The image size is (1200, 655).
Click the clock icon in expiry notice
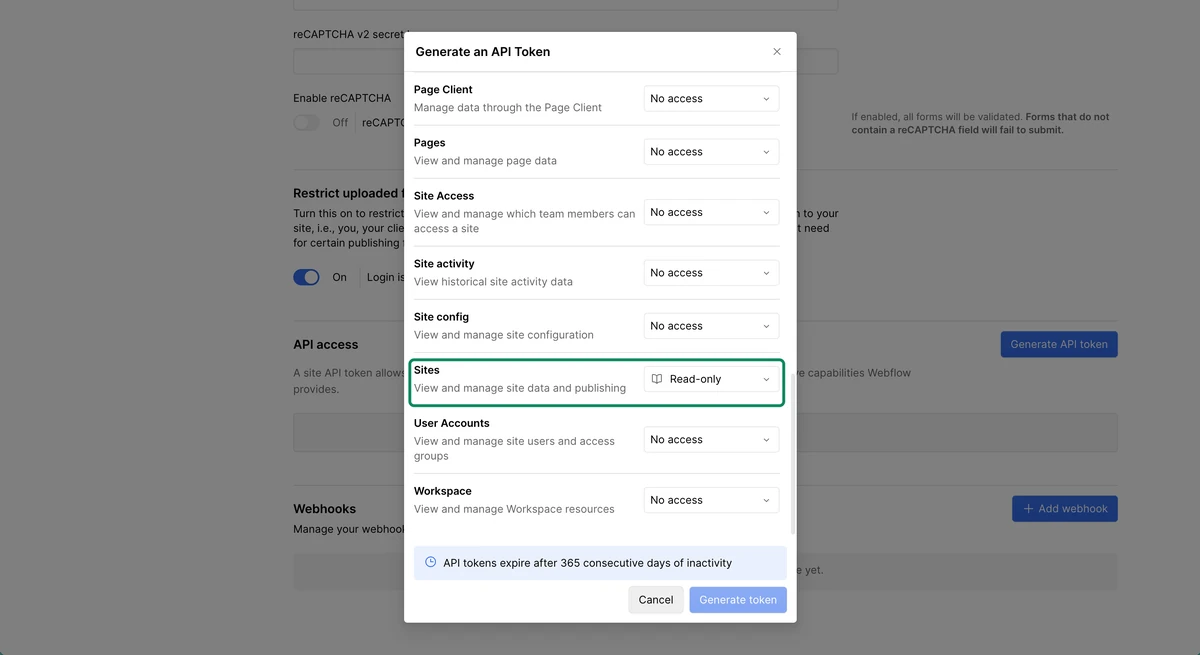tap(431, 562)
